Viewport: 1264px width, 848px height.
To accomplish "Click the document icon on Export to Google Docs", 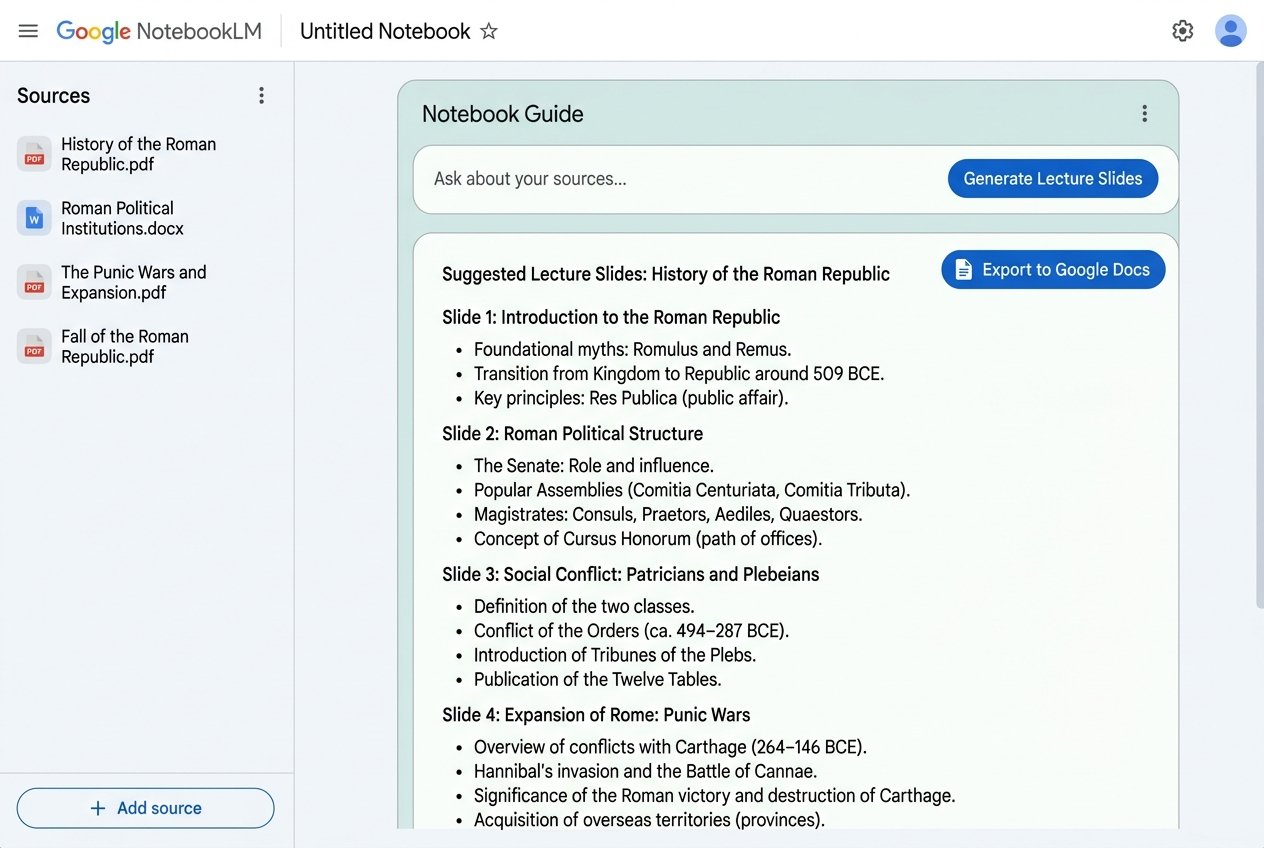I will [x=963, y=269].
